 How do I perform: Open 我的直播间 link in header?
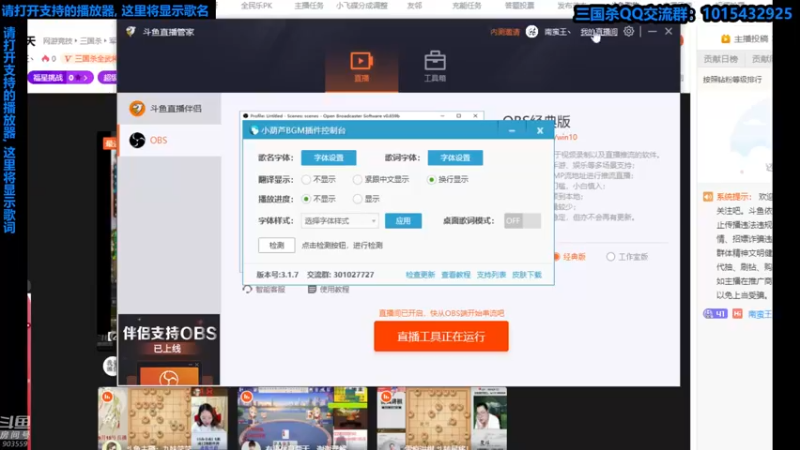[x=599, y=32]
